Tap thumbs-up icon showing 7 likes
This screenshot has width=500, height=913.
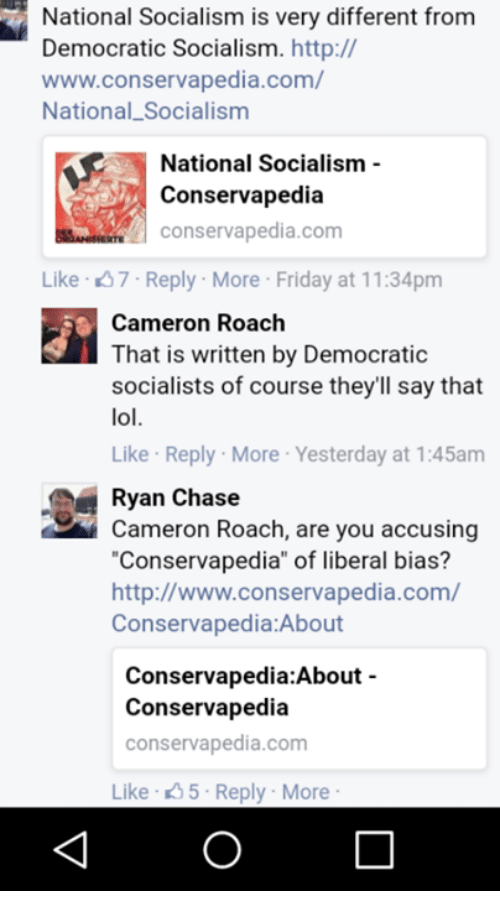coord(105,279)
